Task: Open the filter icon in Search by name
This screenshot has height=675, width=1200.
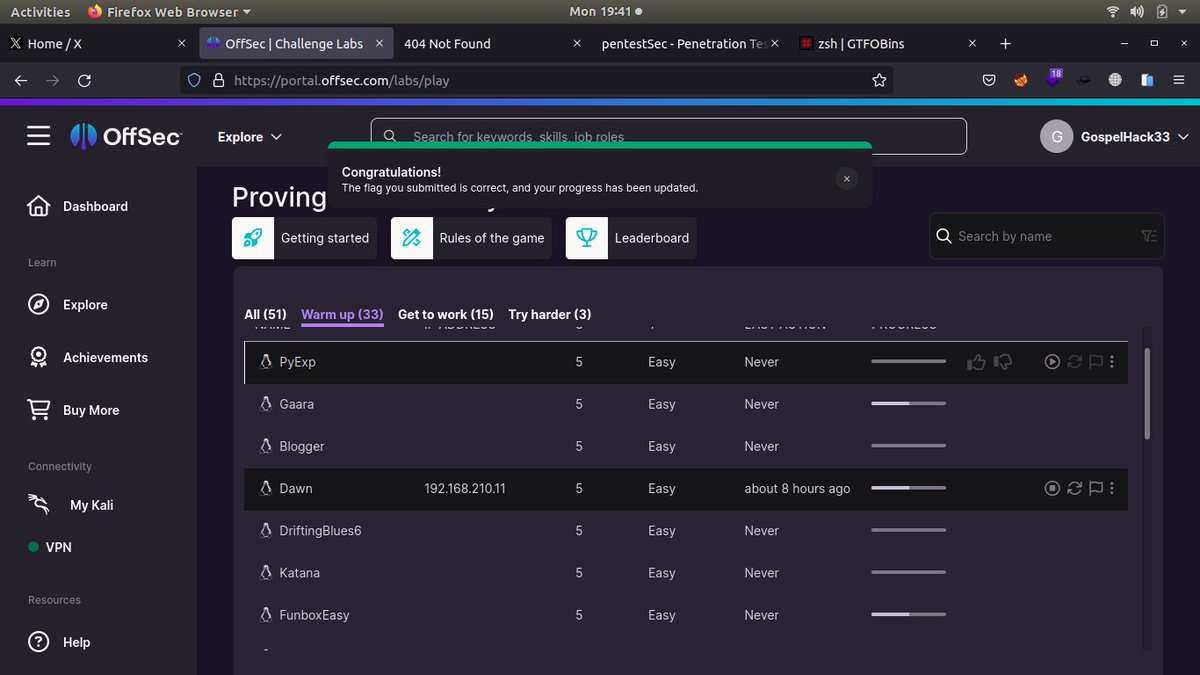Action: click(x=1148, y=236)
